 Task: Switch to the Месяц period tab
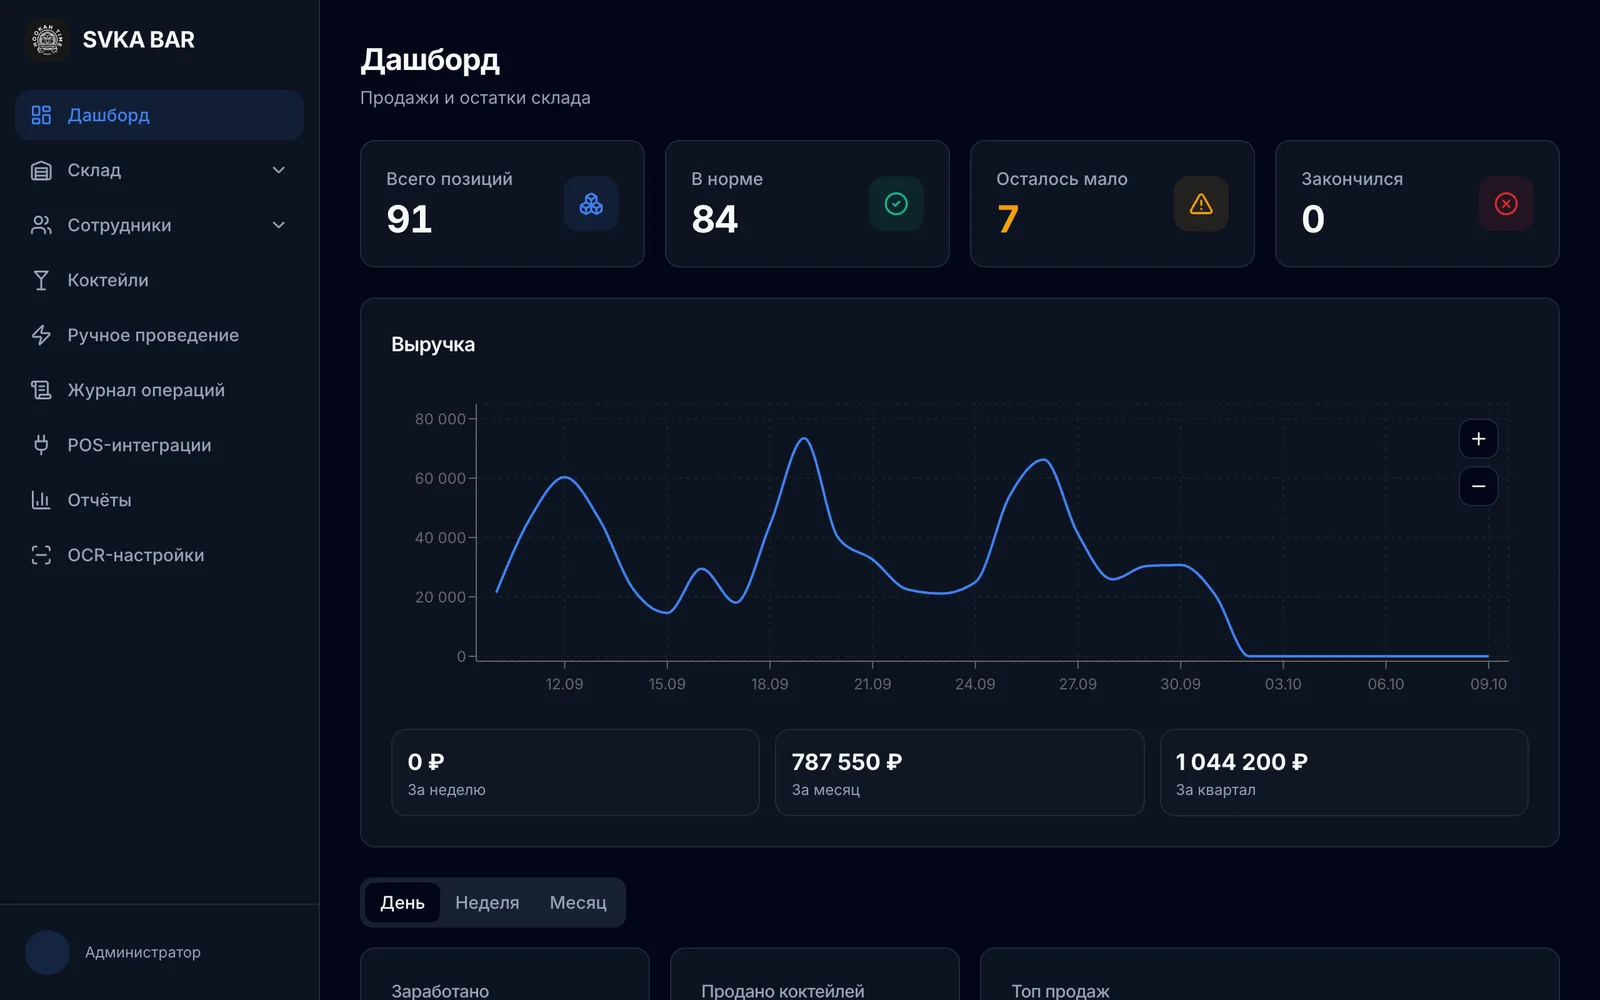(578, 903)
